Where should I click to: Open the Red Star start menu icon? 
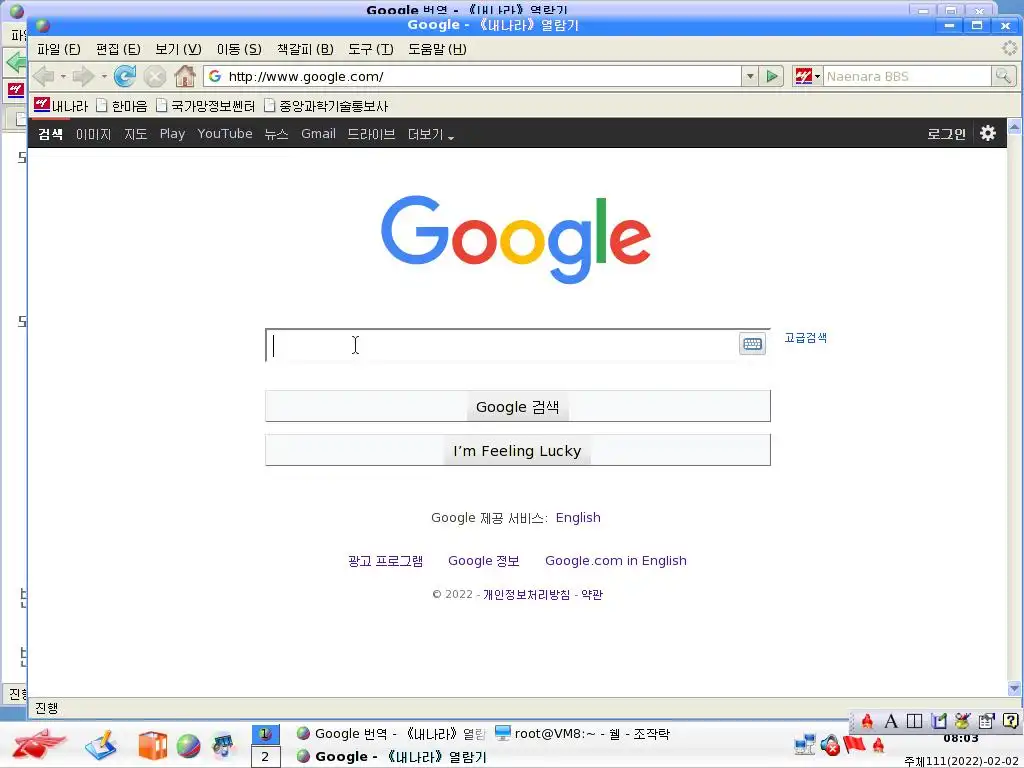pyautogui.click(x=39, y=744)
